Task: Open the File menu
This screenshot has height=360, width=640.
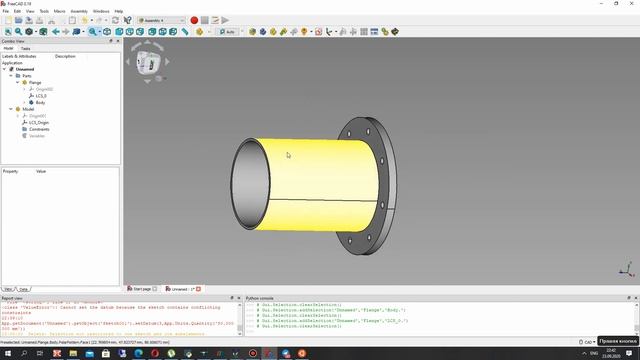Action: point(6,11)
